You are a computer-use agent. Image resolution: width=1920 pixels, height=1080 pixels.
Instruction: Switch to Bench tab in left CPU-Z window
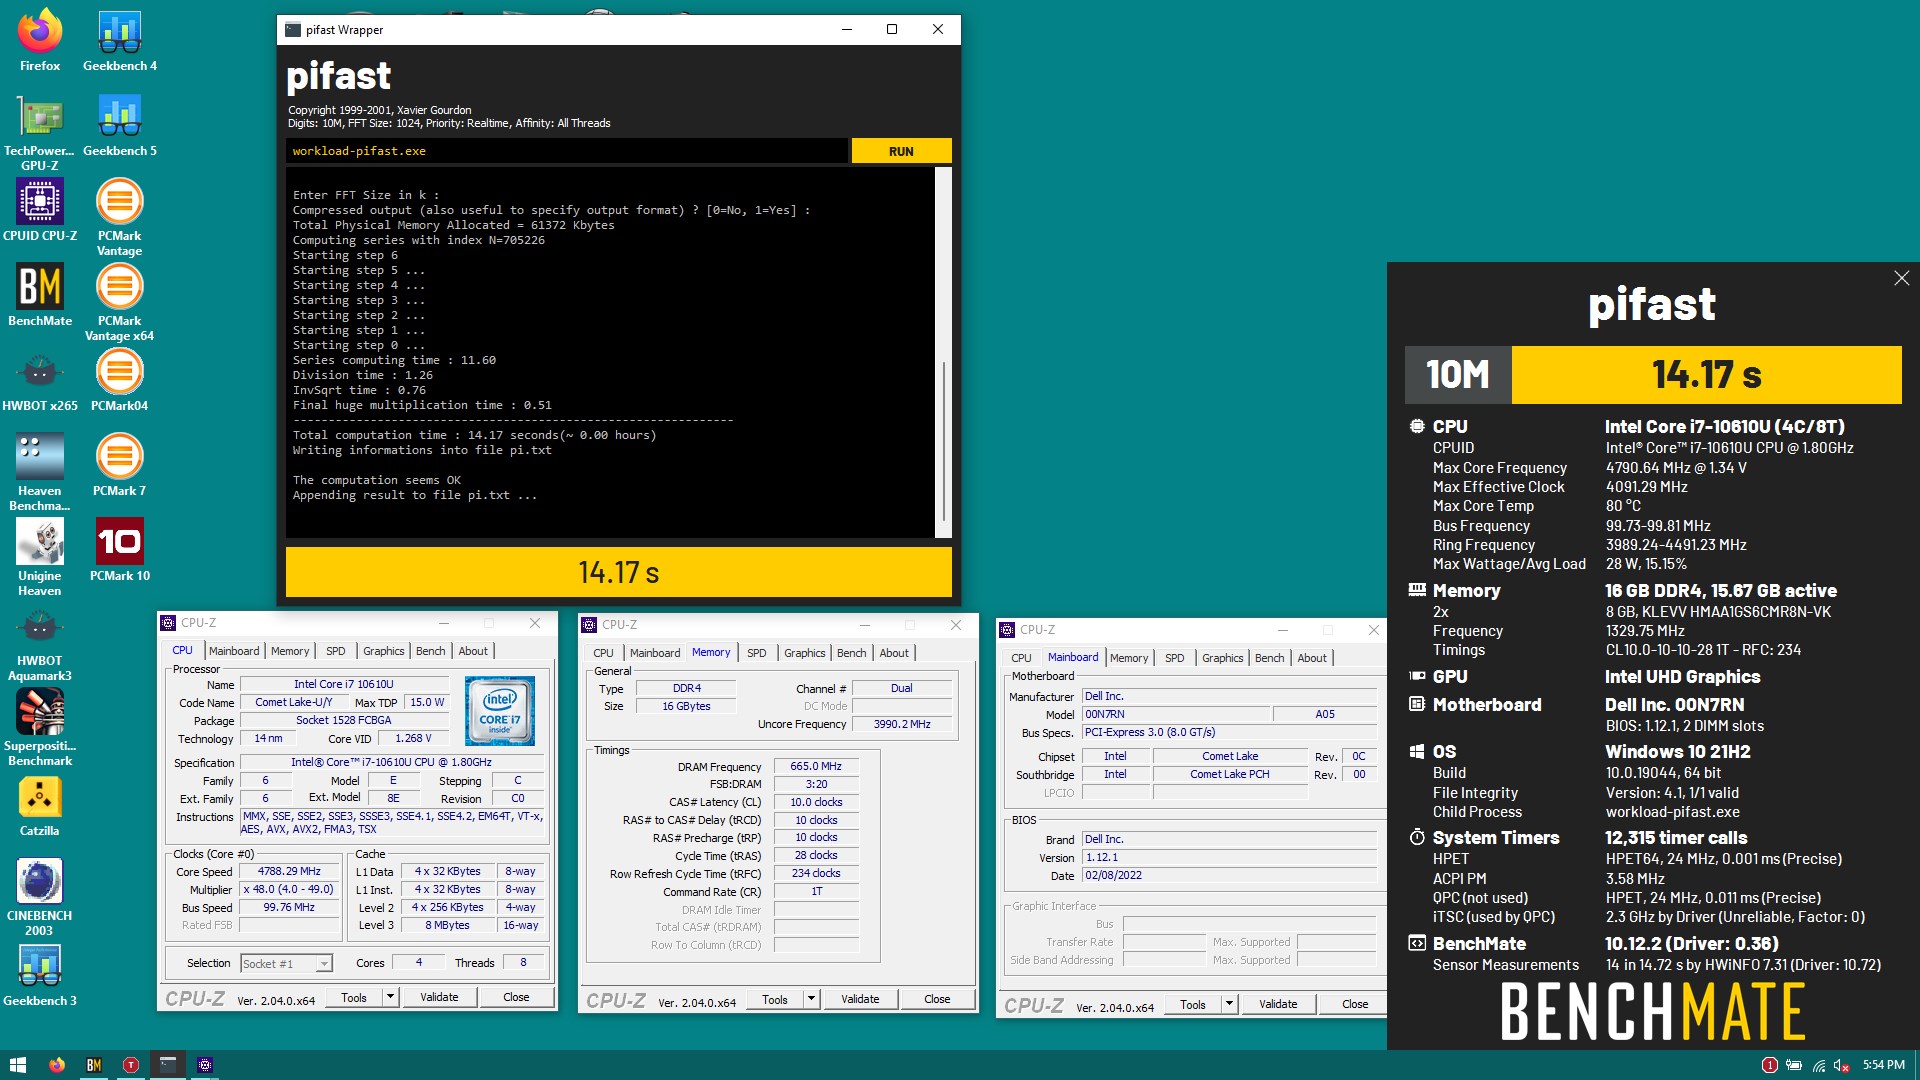[431, 651]
